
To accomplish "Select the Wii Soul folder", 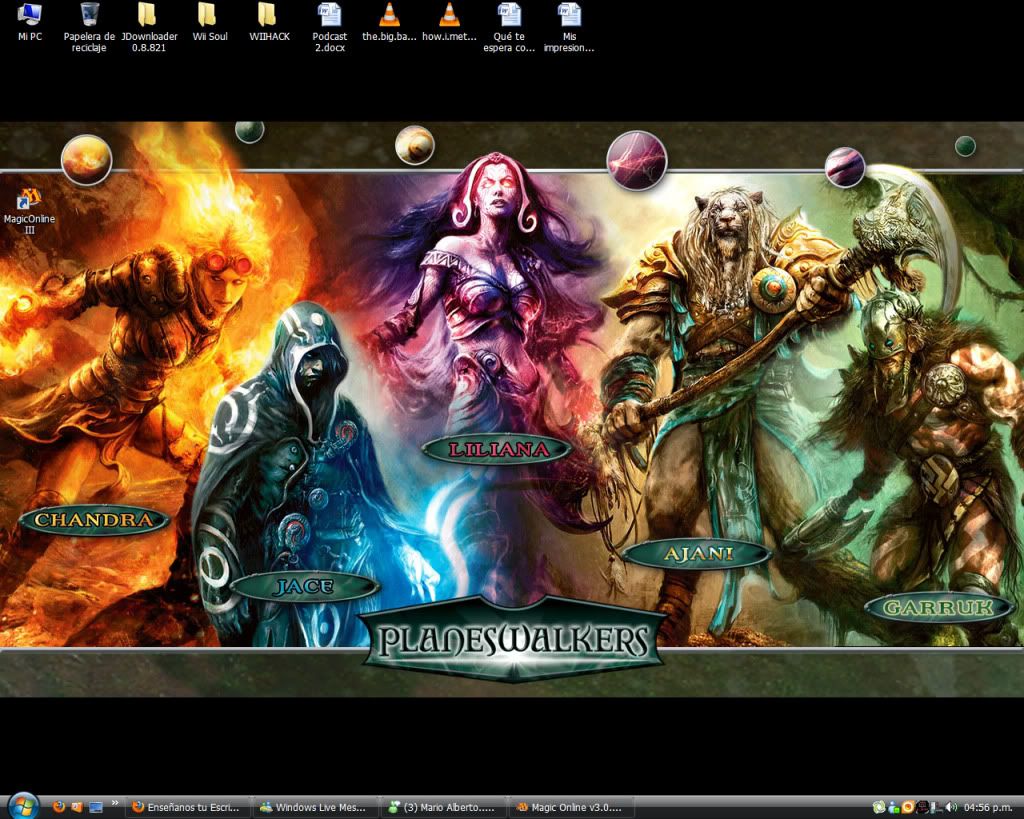I will tap(210, 22).
